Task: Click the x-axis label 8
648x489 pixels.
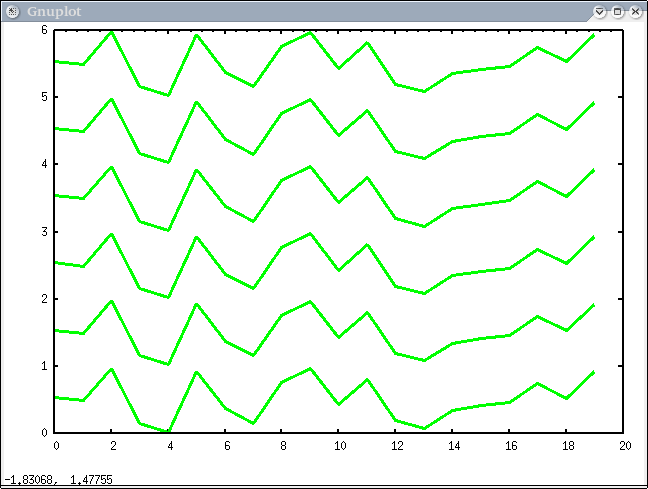Action: [x=283, y=446]
